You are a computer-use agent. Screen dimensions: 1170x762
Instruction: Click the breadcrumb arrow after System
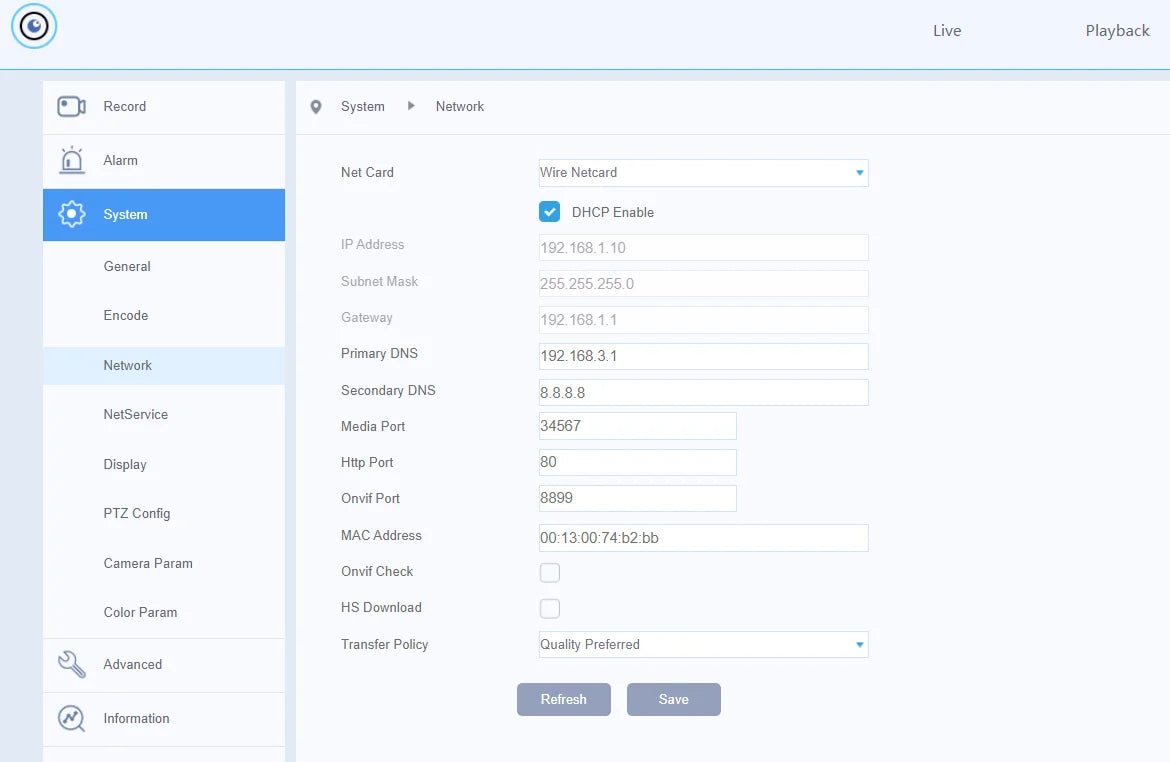click(411, 106)
